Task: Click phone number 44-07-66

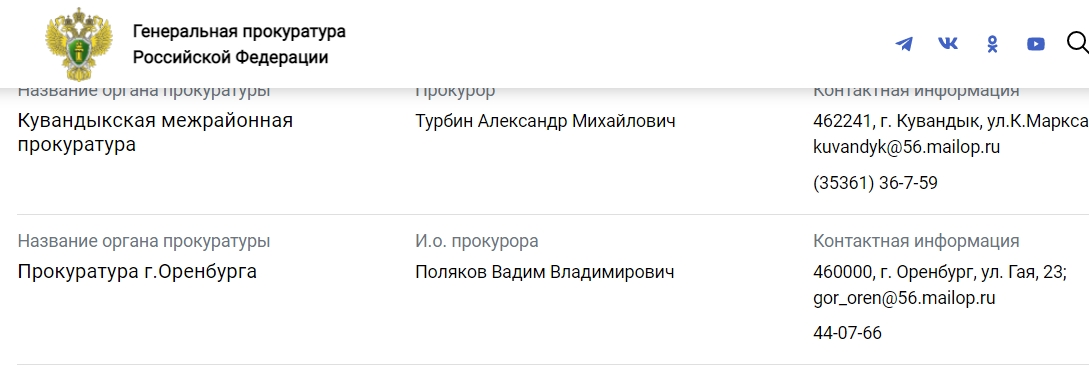Action: click(x=847, y=333)
